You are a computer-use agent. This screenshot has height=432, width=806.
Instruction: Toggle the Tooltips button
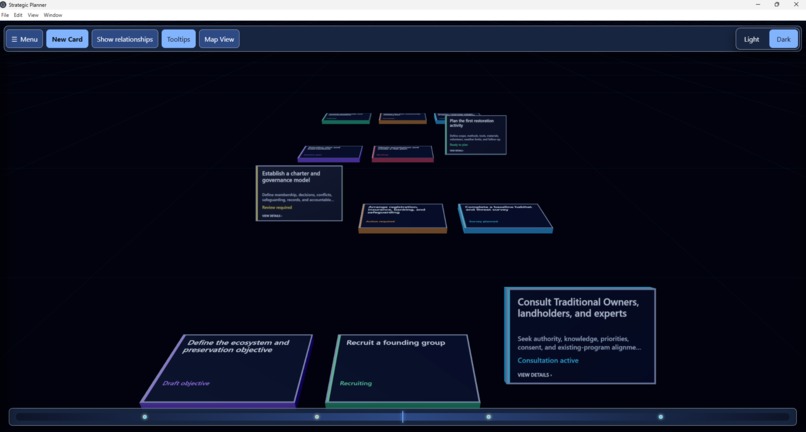click(x=178, y=39)
